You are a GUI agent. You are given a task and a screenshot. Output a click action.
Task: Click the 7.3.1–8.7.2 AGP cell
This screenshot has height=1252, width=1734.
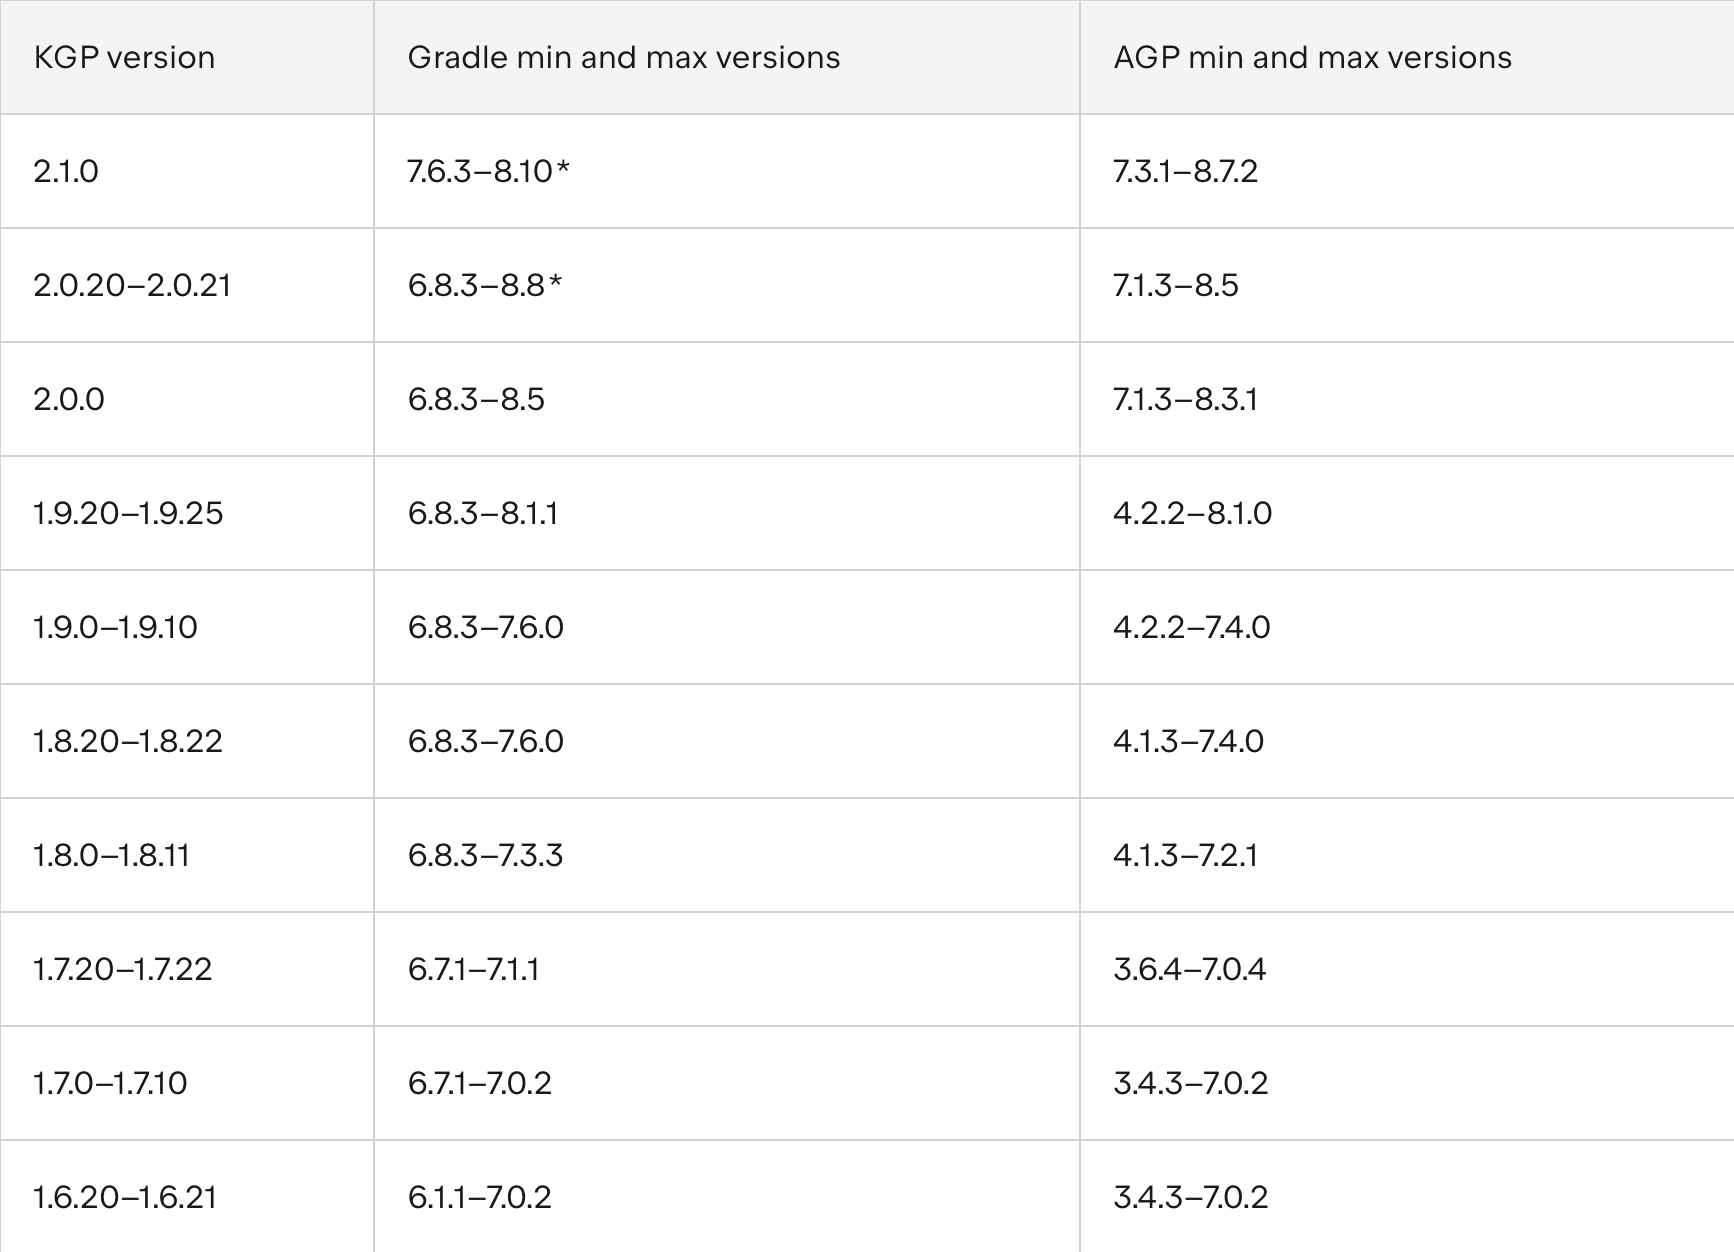tap(1407, 171)
